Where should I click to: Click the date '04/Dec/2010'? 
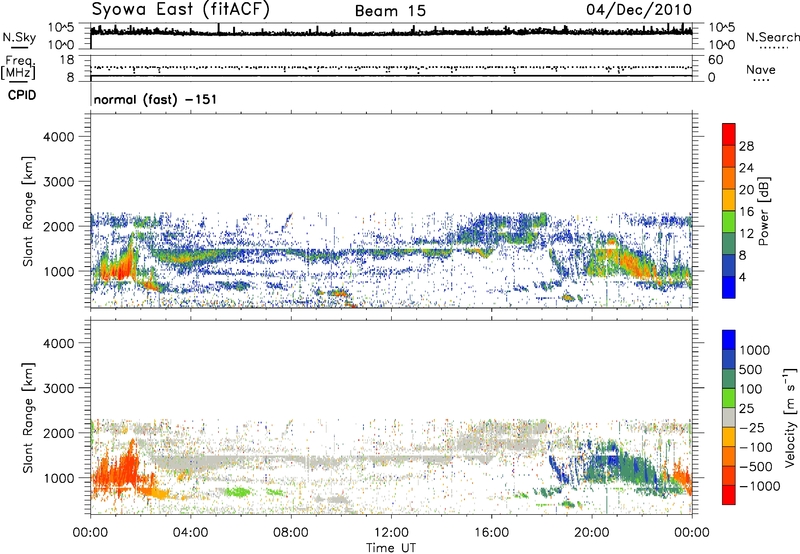click(x=639, y=10)
